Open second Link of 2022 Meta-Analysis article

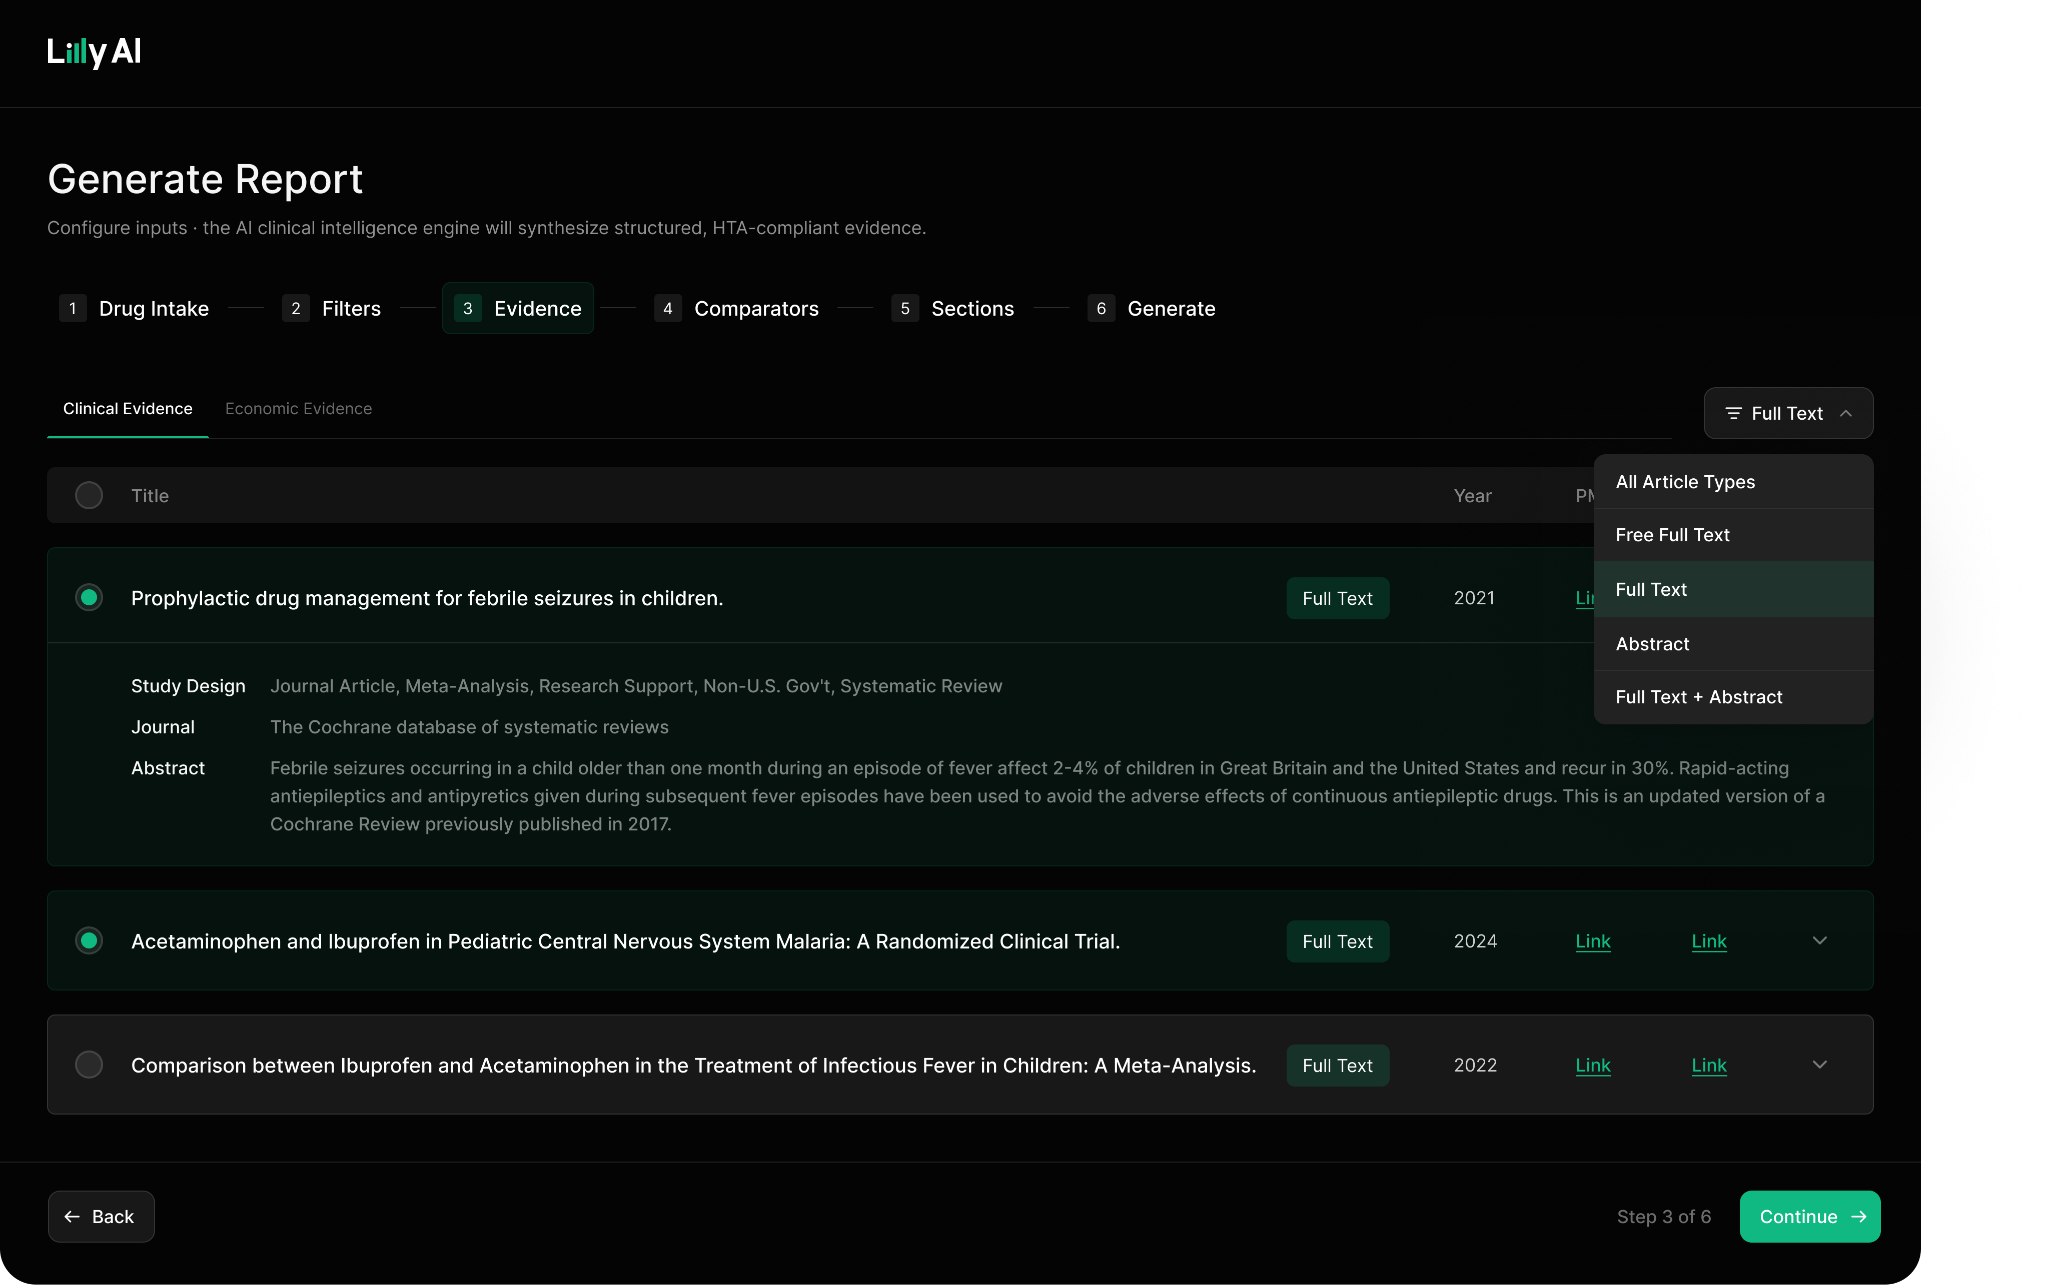tap(1709, 1065)
